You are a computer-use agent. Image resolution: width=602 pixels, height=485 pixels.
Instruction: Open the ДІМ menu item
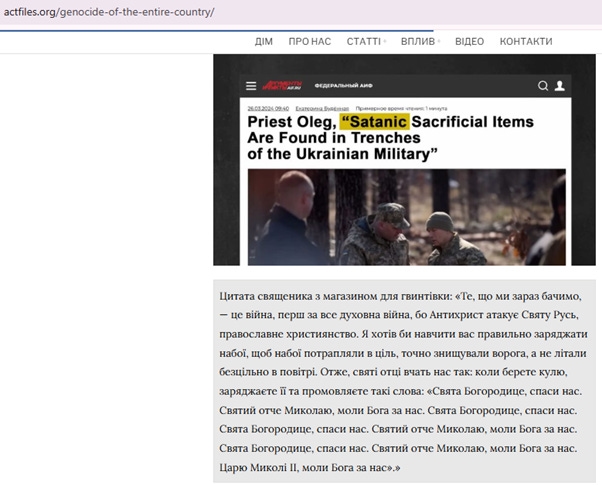click(264, 41)
